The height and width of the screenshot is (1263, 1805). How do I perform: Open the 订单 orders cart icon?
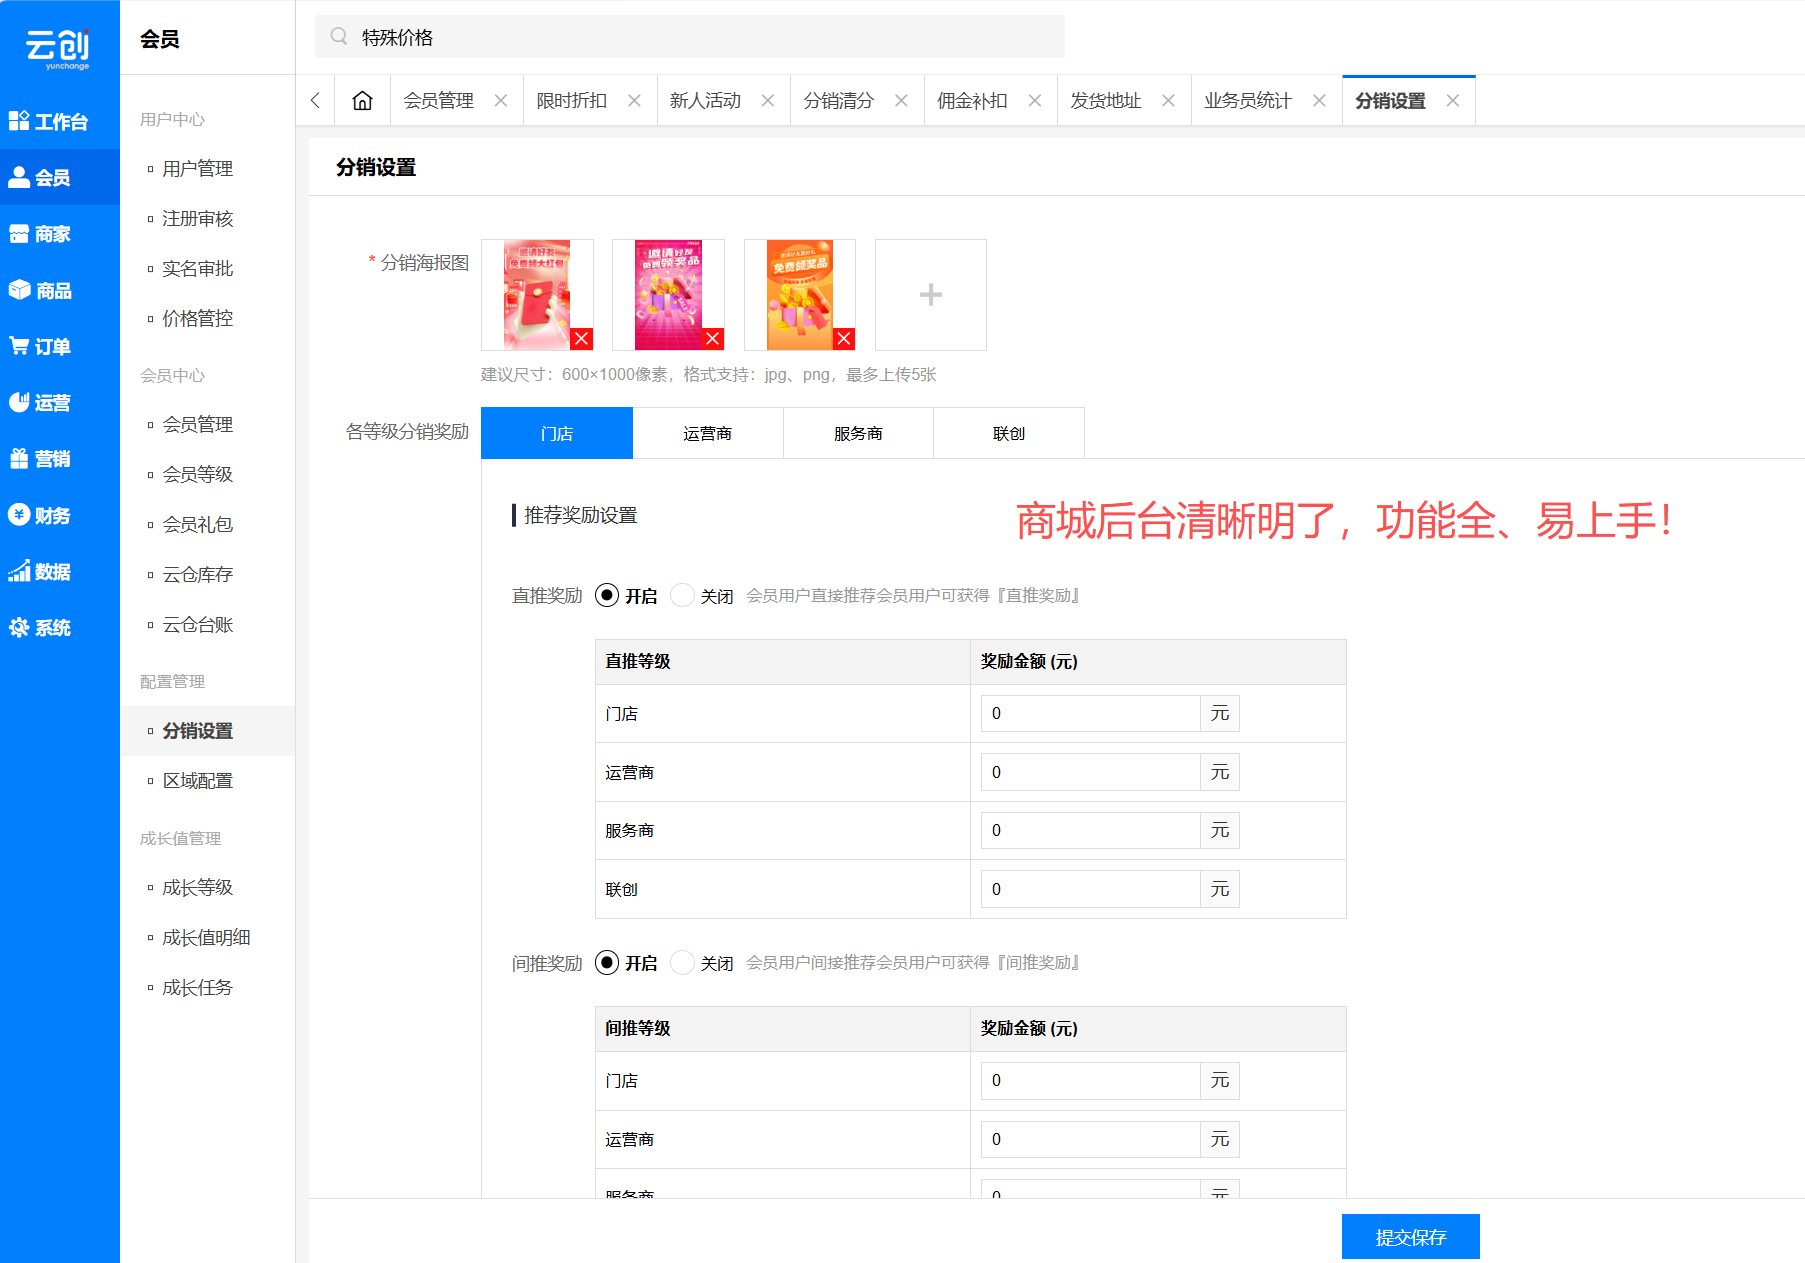[19, 346]
